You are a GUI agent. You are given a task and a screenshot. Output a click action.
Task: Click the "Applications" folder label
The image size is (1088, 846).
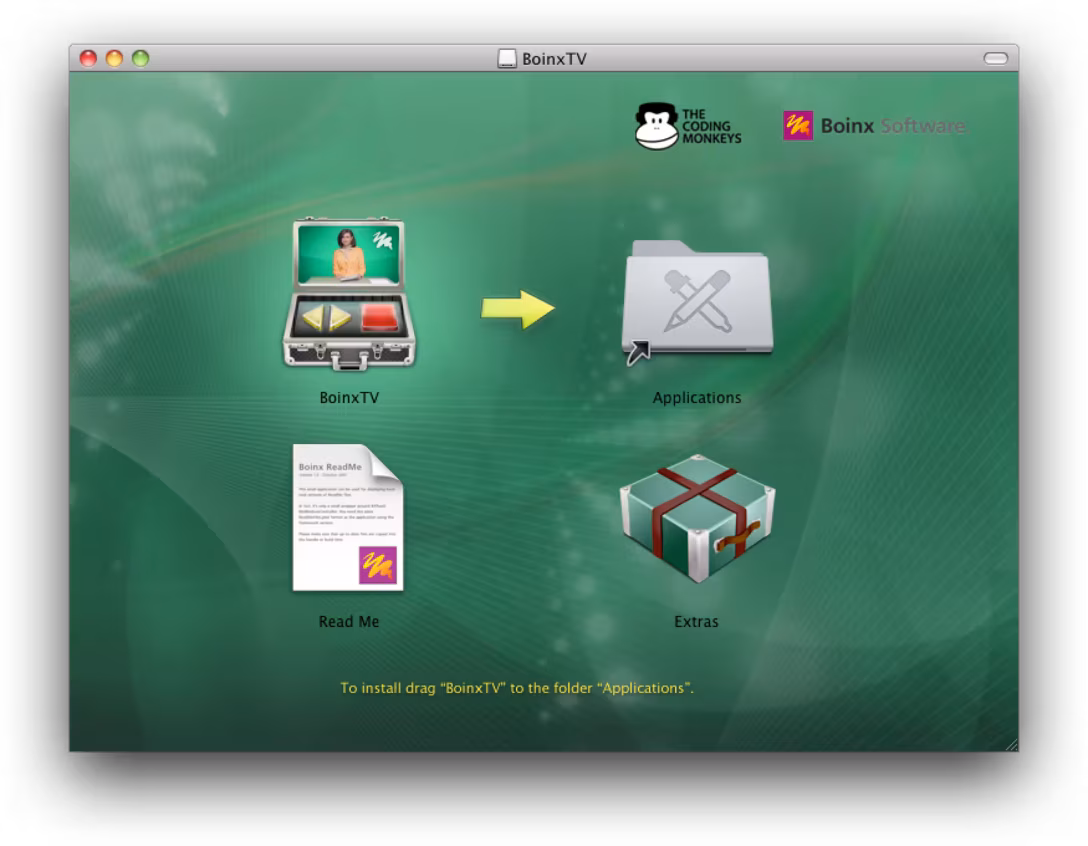click(x=697, y=398)
